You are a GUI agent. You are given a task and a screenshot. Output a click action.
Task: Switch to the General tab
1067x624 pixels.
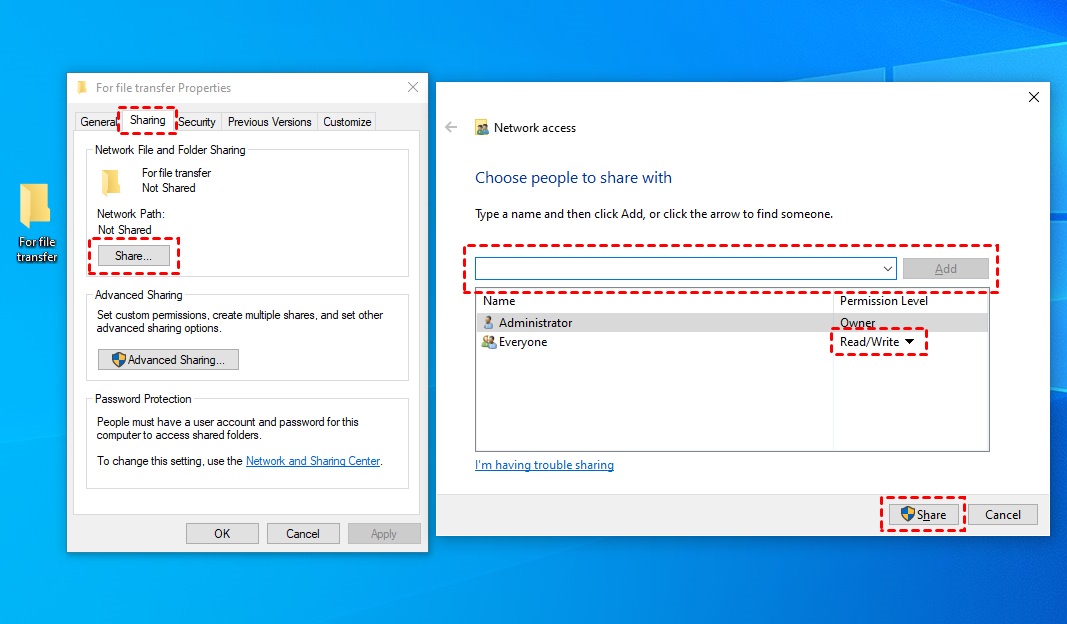[x=98, y=121]
